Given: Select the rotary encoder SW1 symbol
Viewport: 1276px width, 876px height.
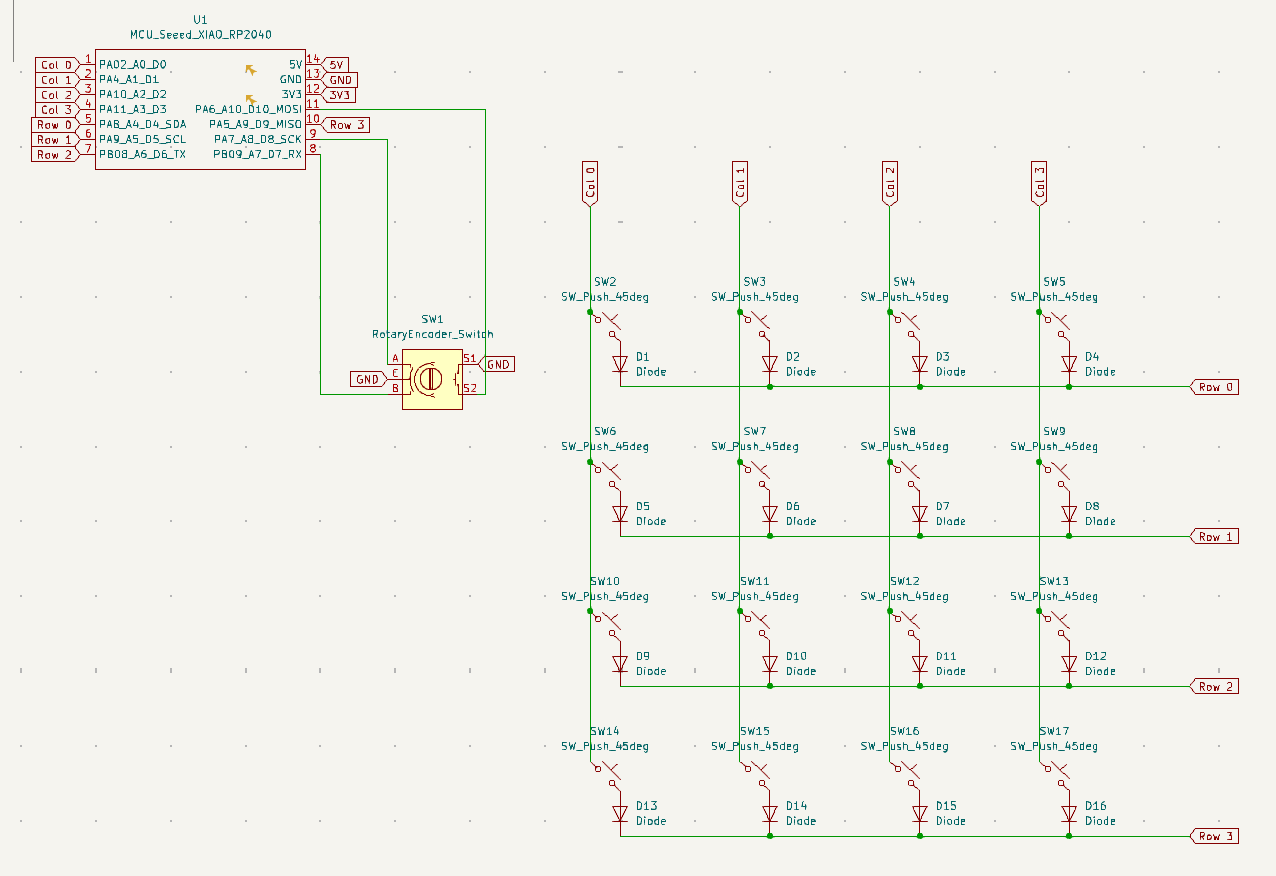Looking at the screenshot, I should coord(432,379).
